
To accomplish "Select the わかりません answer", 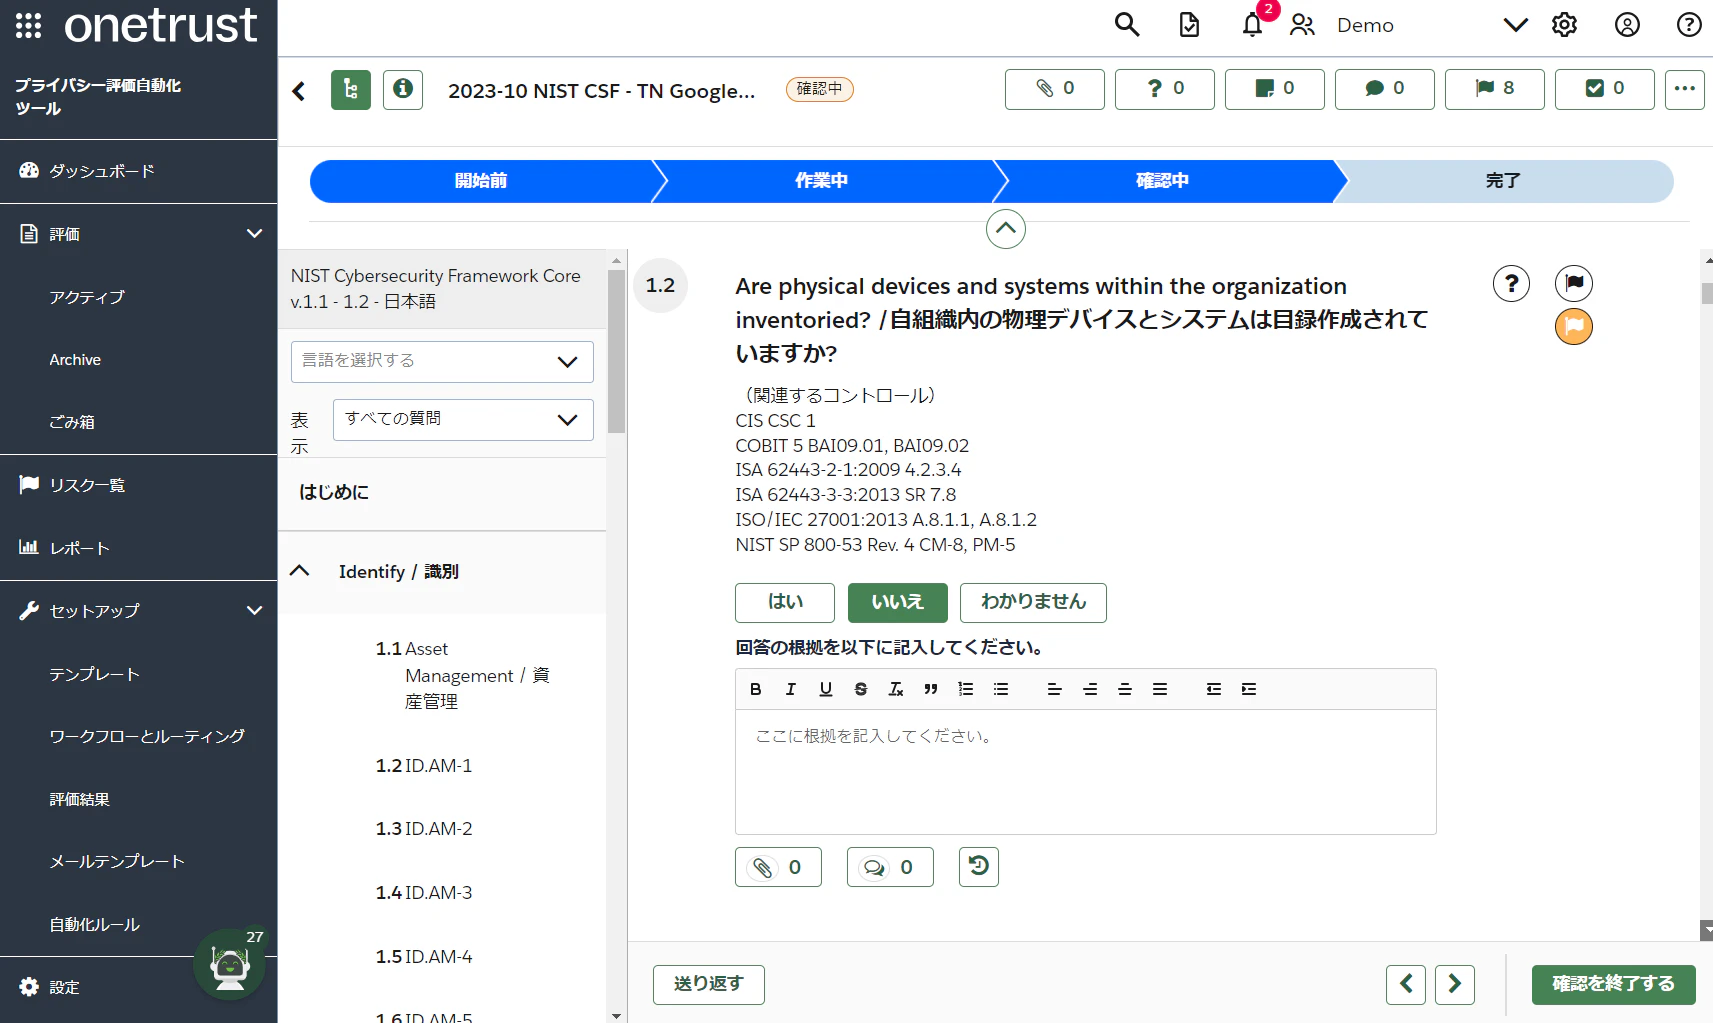I will (x=1033, y=602).
